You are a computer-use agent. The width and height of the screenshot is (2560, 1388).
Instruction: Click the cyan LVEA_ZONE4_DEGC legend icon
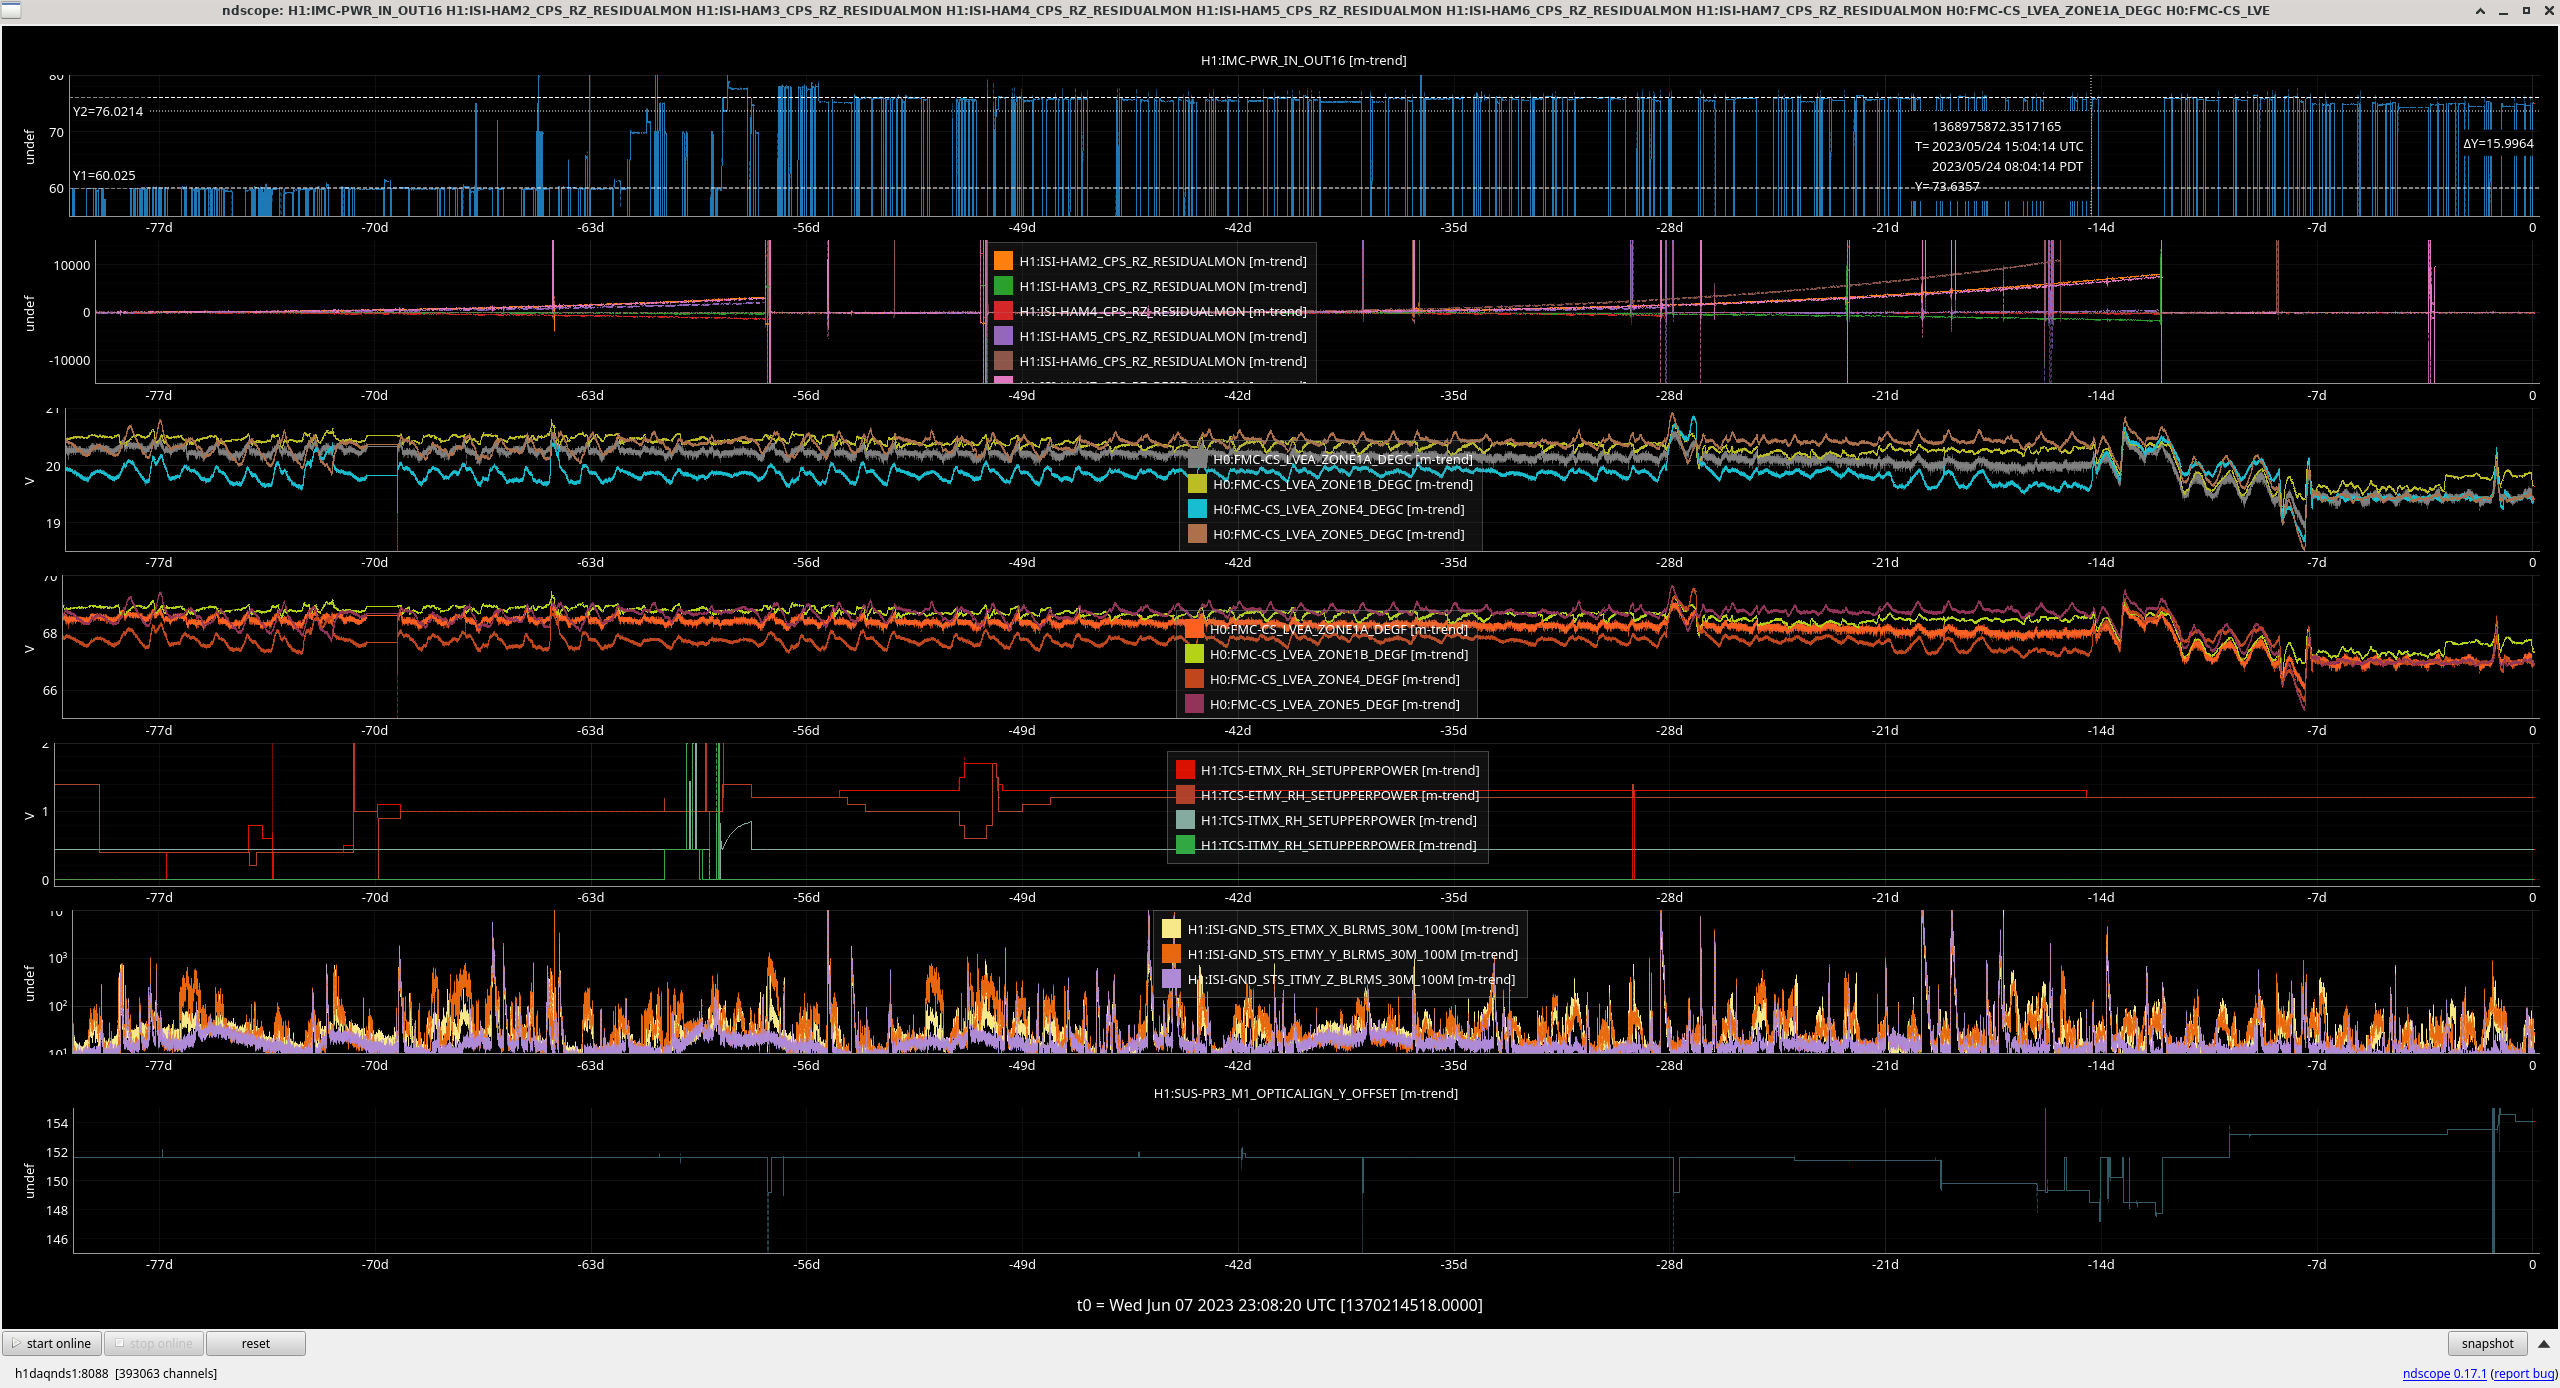[x=1196, y=509]
